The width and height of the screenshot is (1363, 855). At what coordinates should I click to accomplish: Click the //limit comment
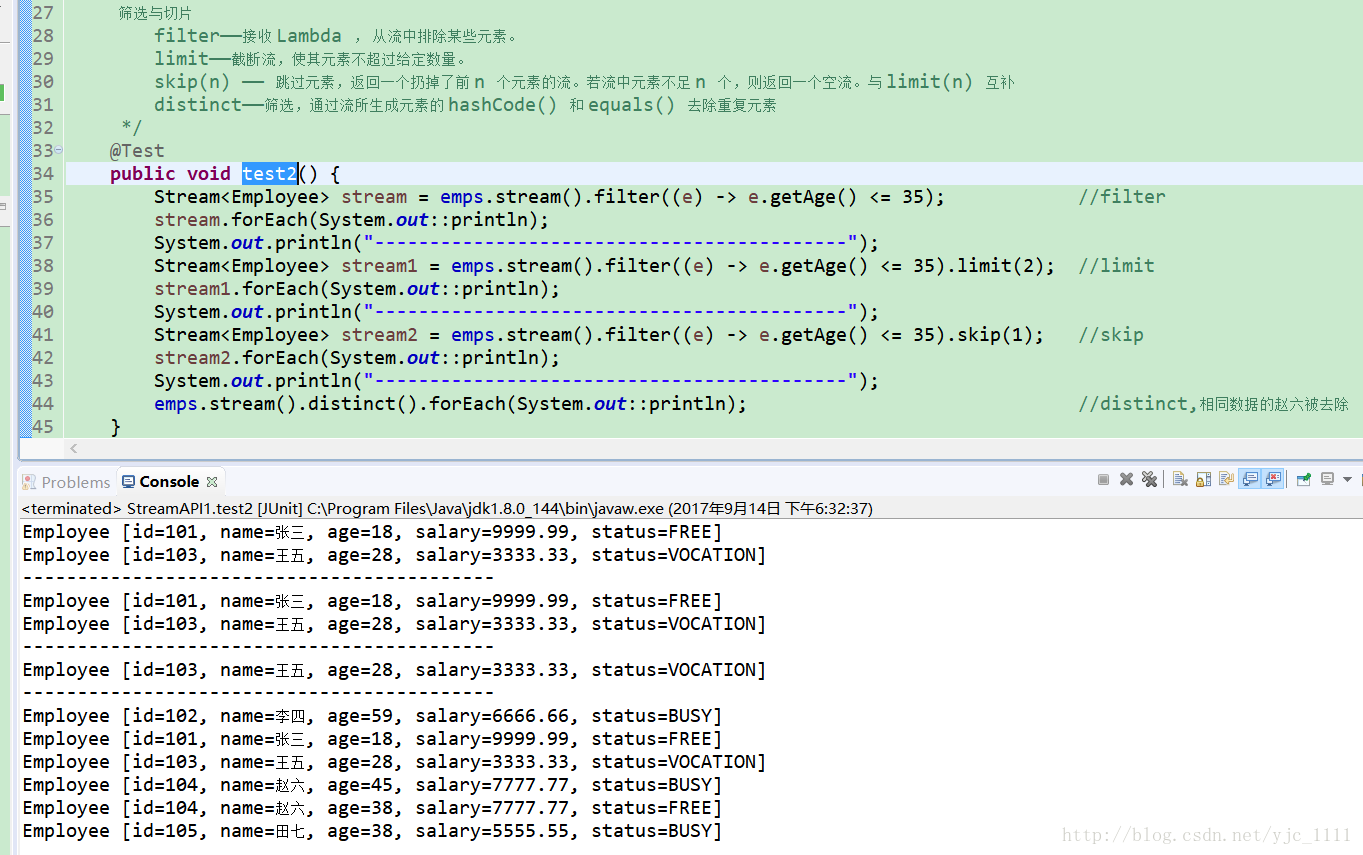click(1116, 266)
